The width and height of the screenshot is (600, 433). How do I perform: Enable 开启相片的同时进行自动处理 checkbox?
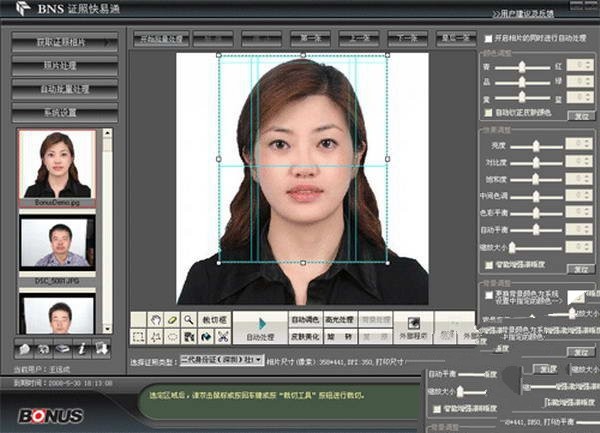[x=488, y=38]
